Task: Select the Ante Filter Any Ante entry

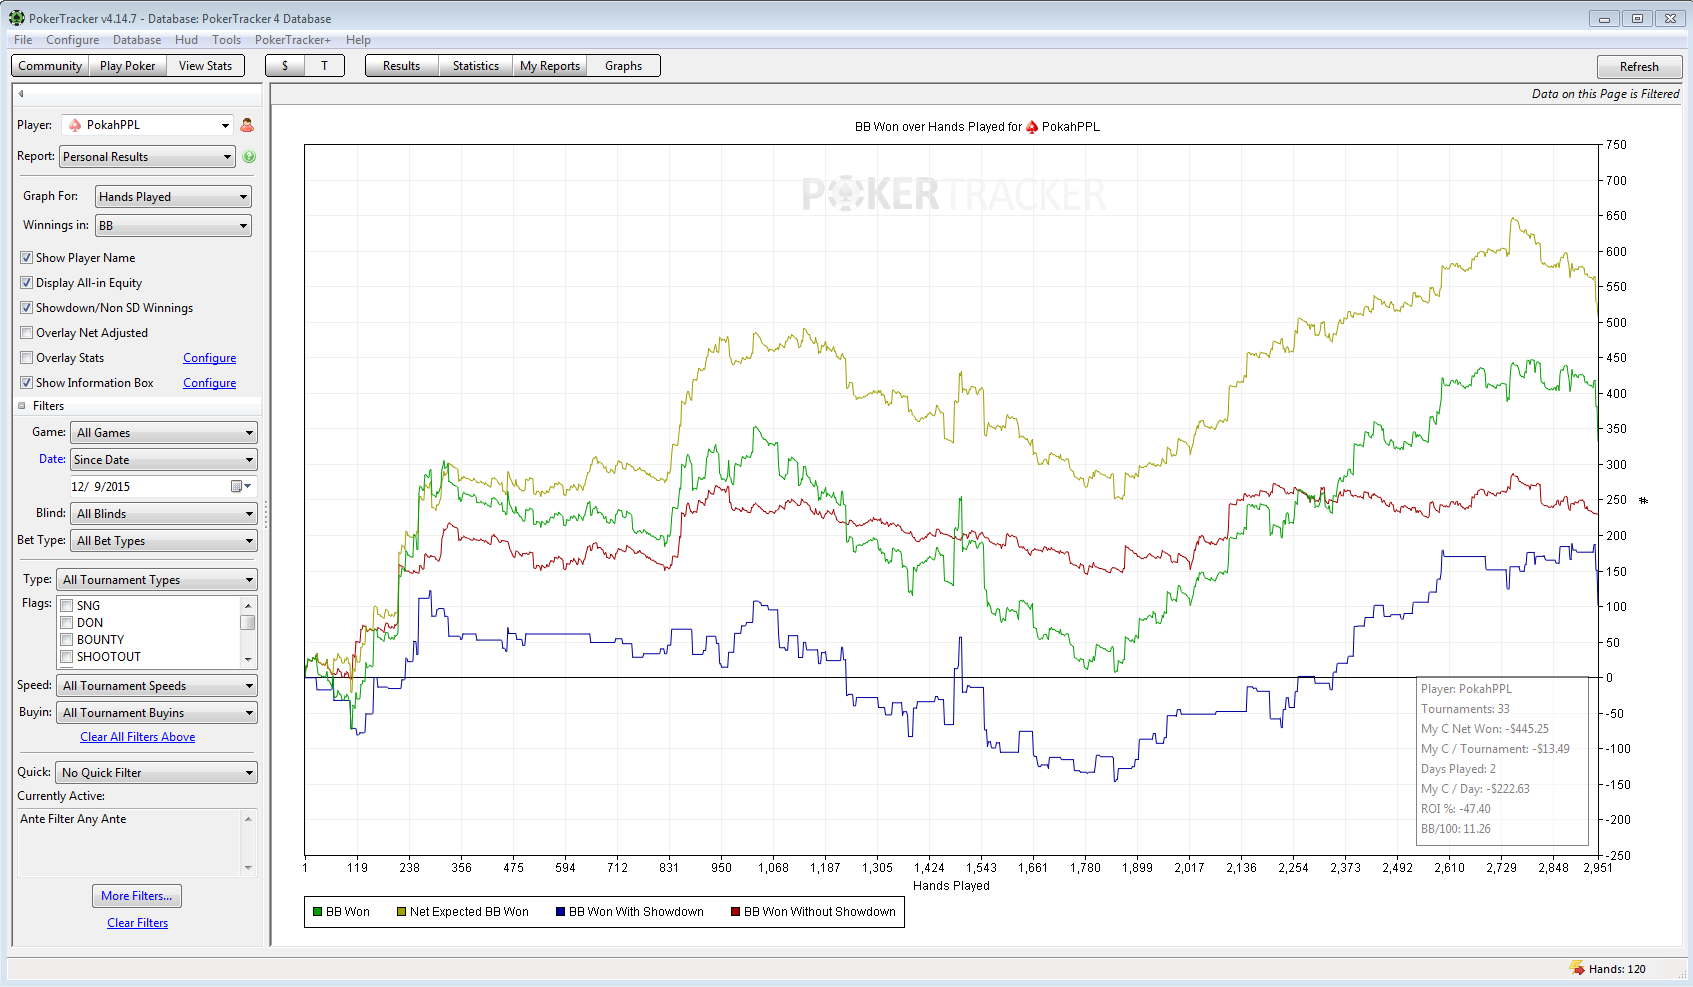Action: coord(73,819)
